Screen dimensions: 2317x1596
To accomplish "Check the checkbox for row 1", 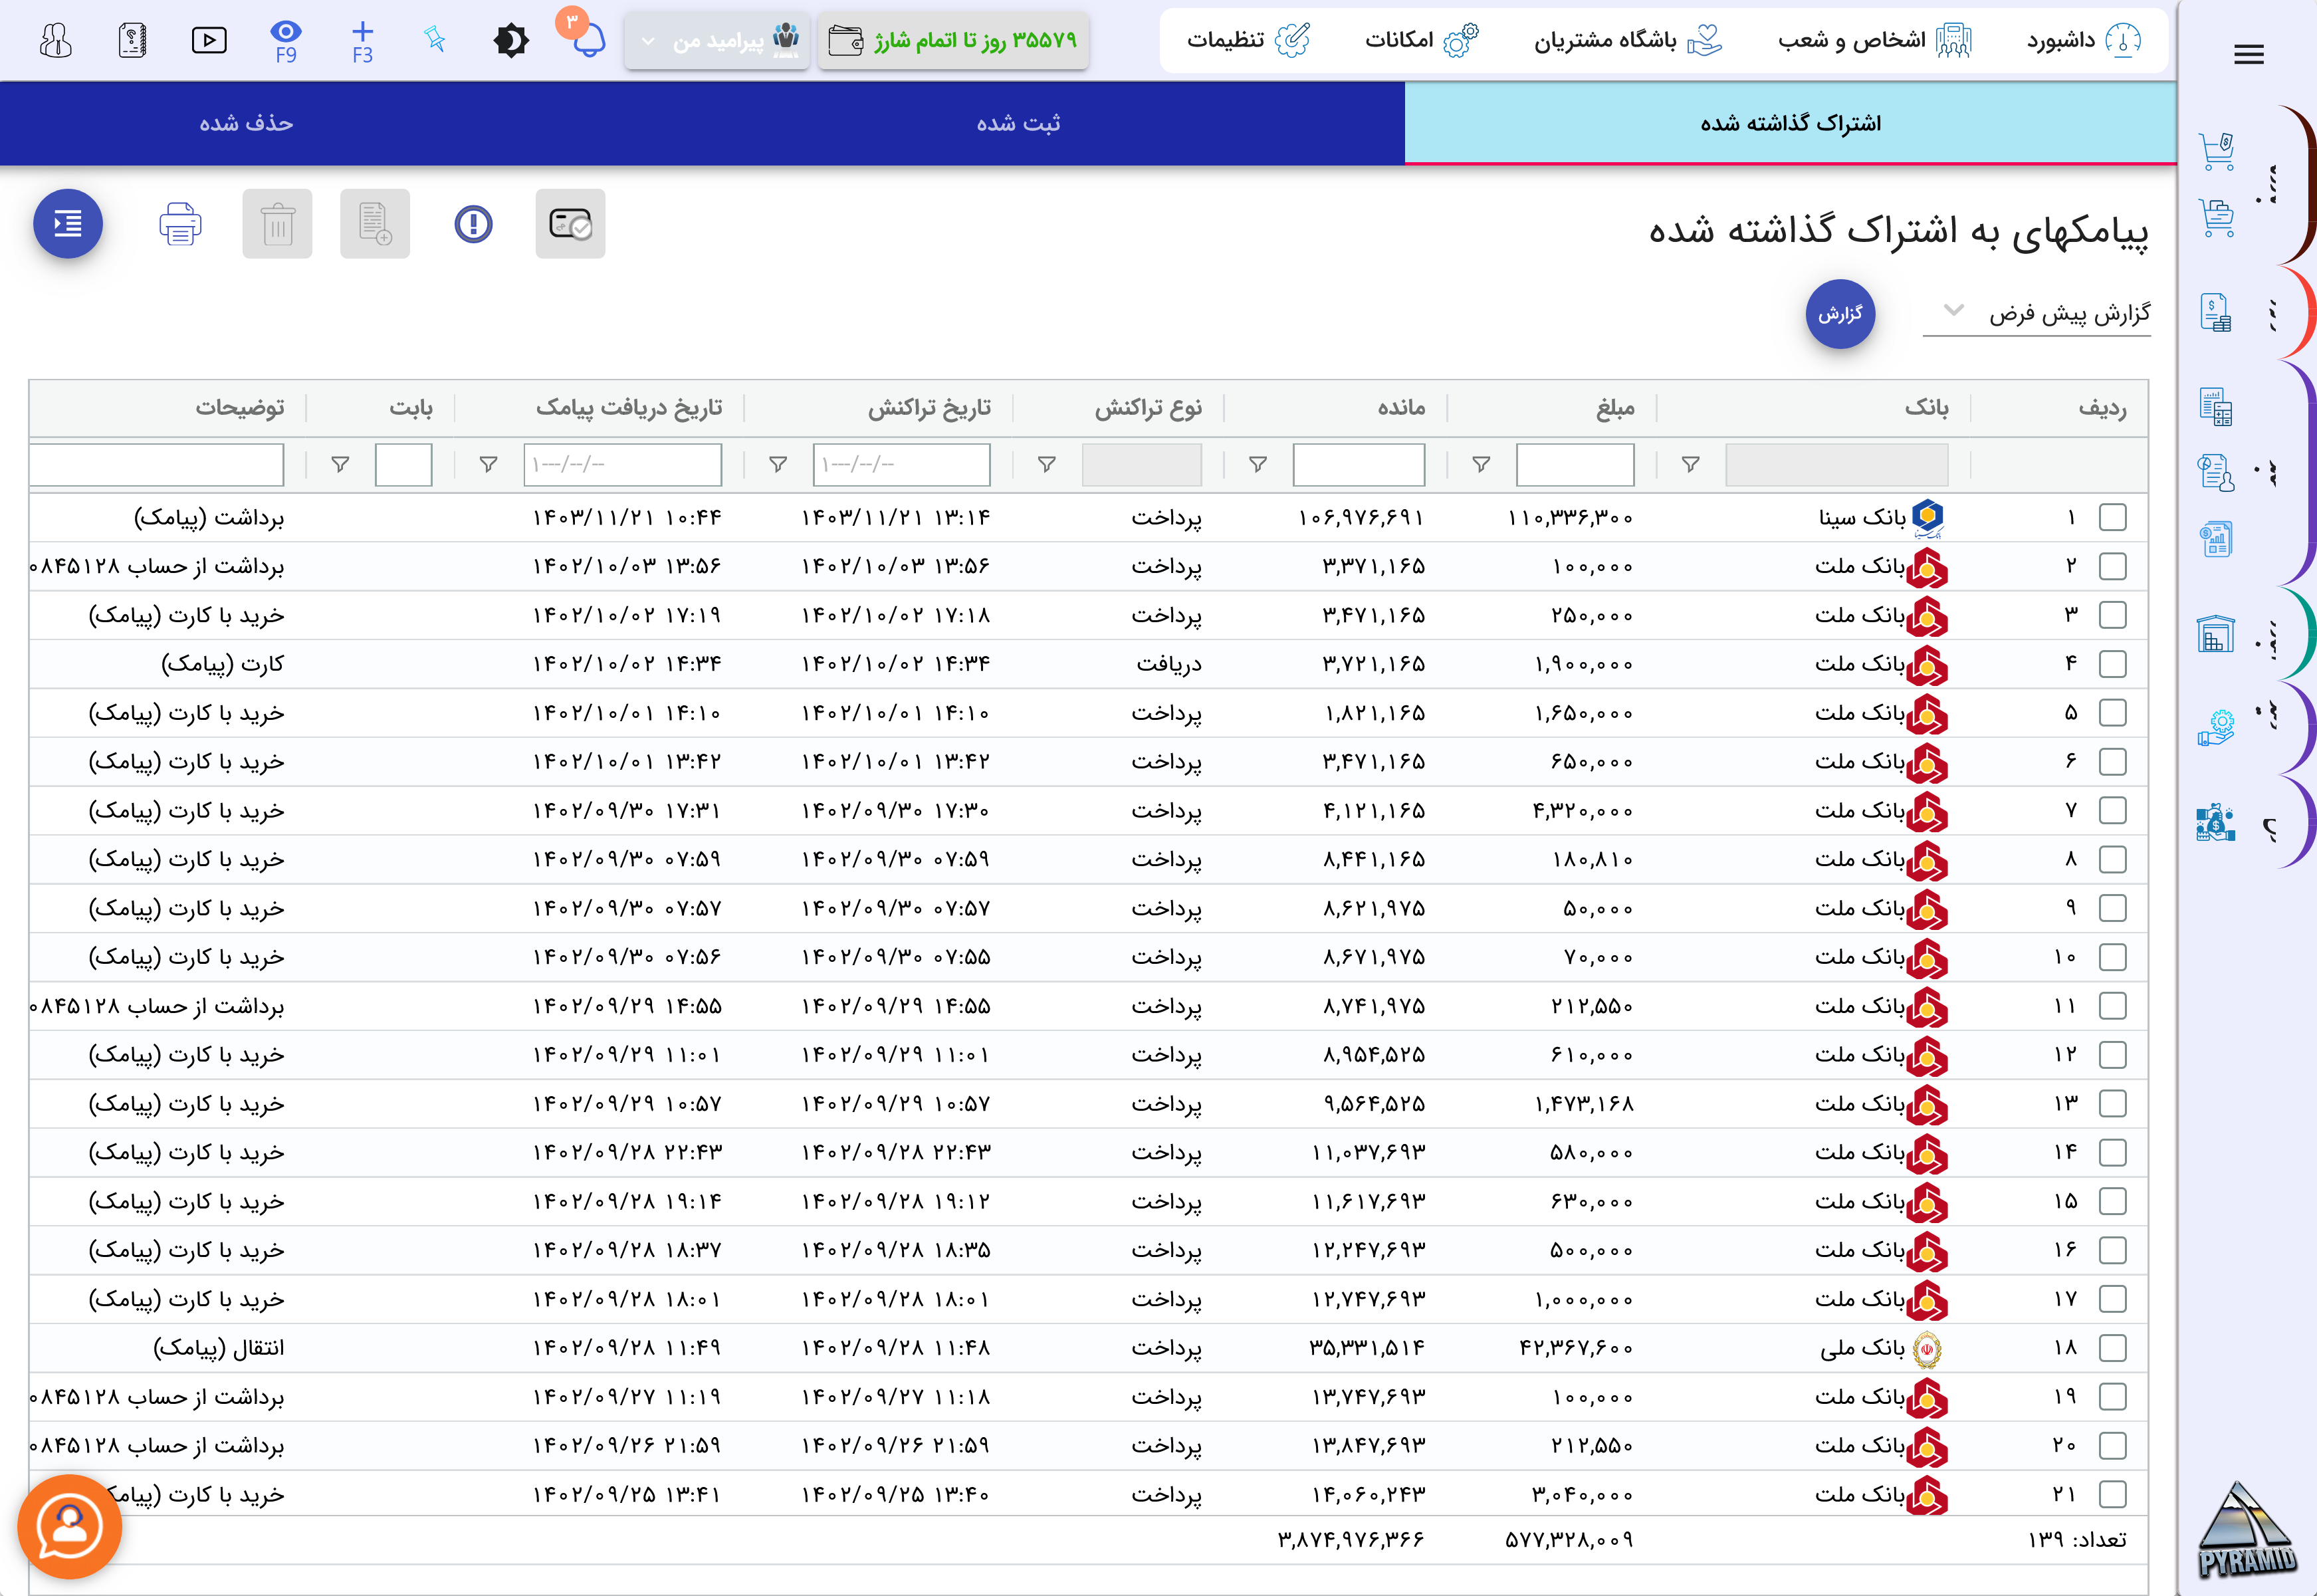I will pos(2112,518).
